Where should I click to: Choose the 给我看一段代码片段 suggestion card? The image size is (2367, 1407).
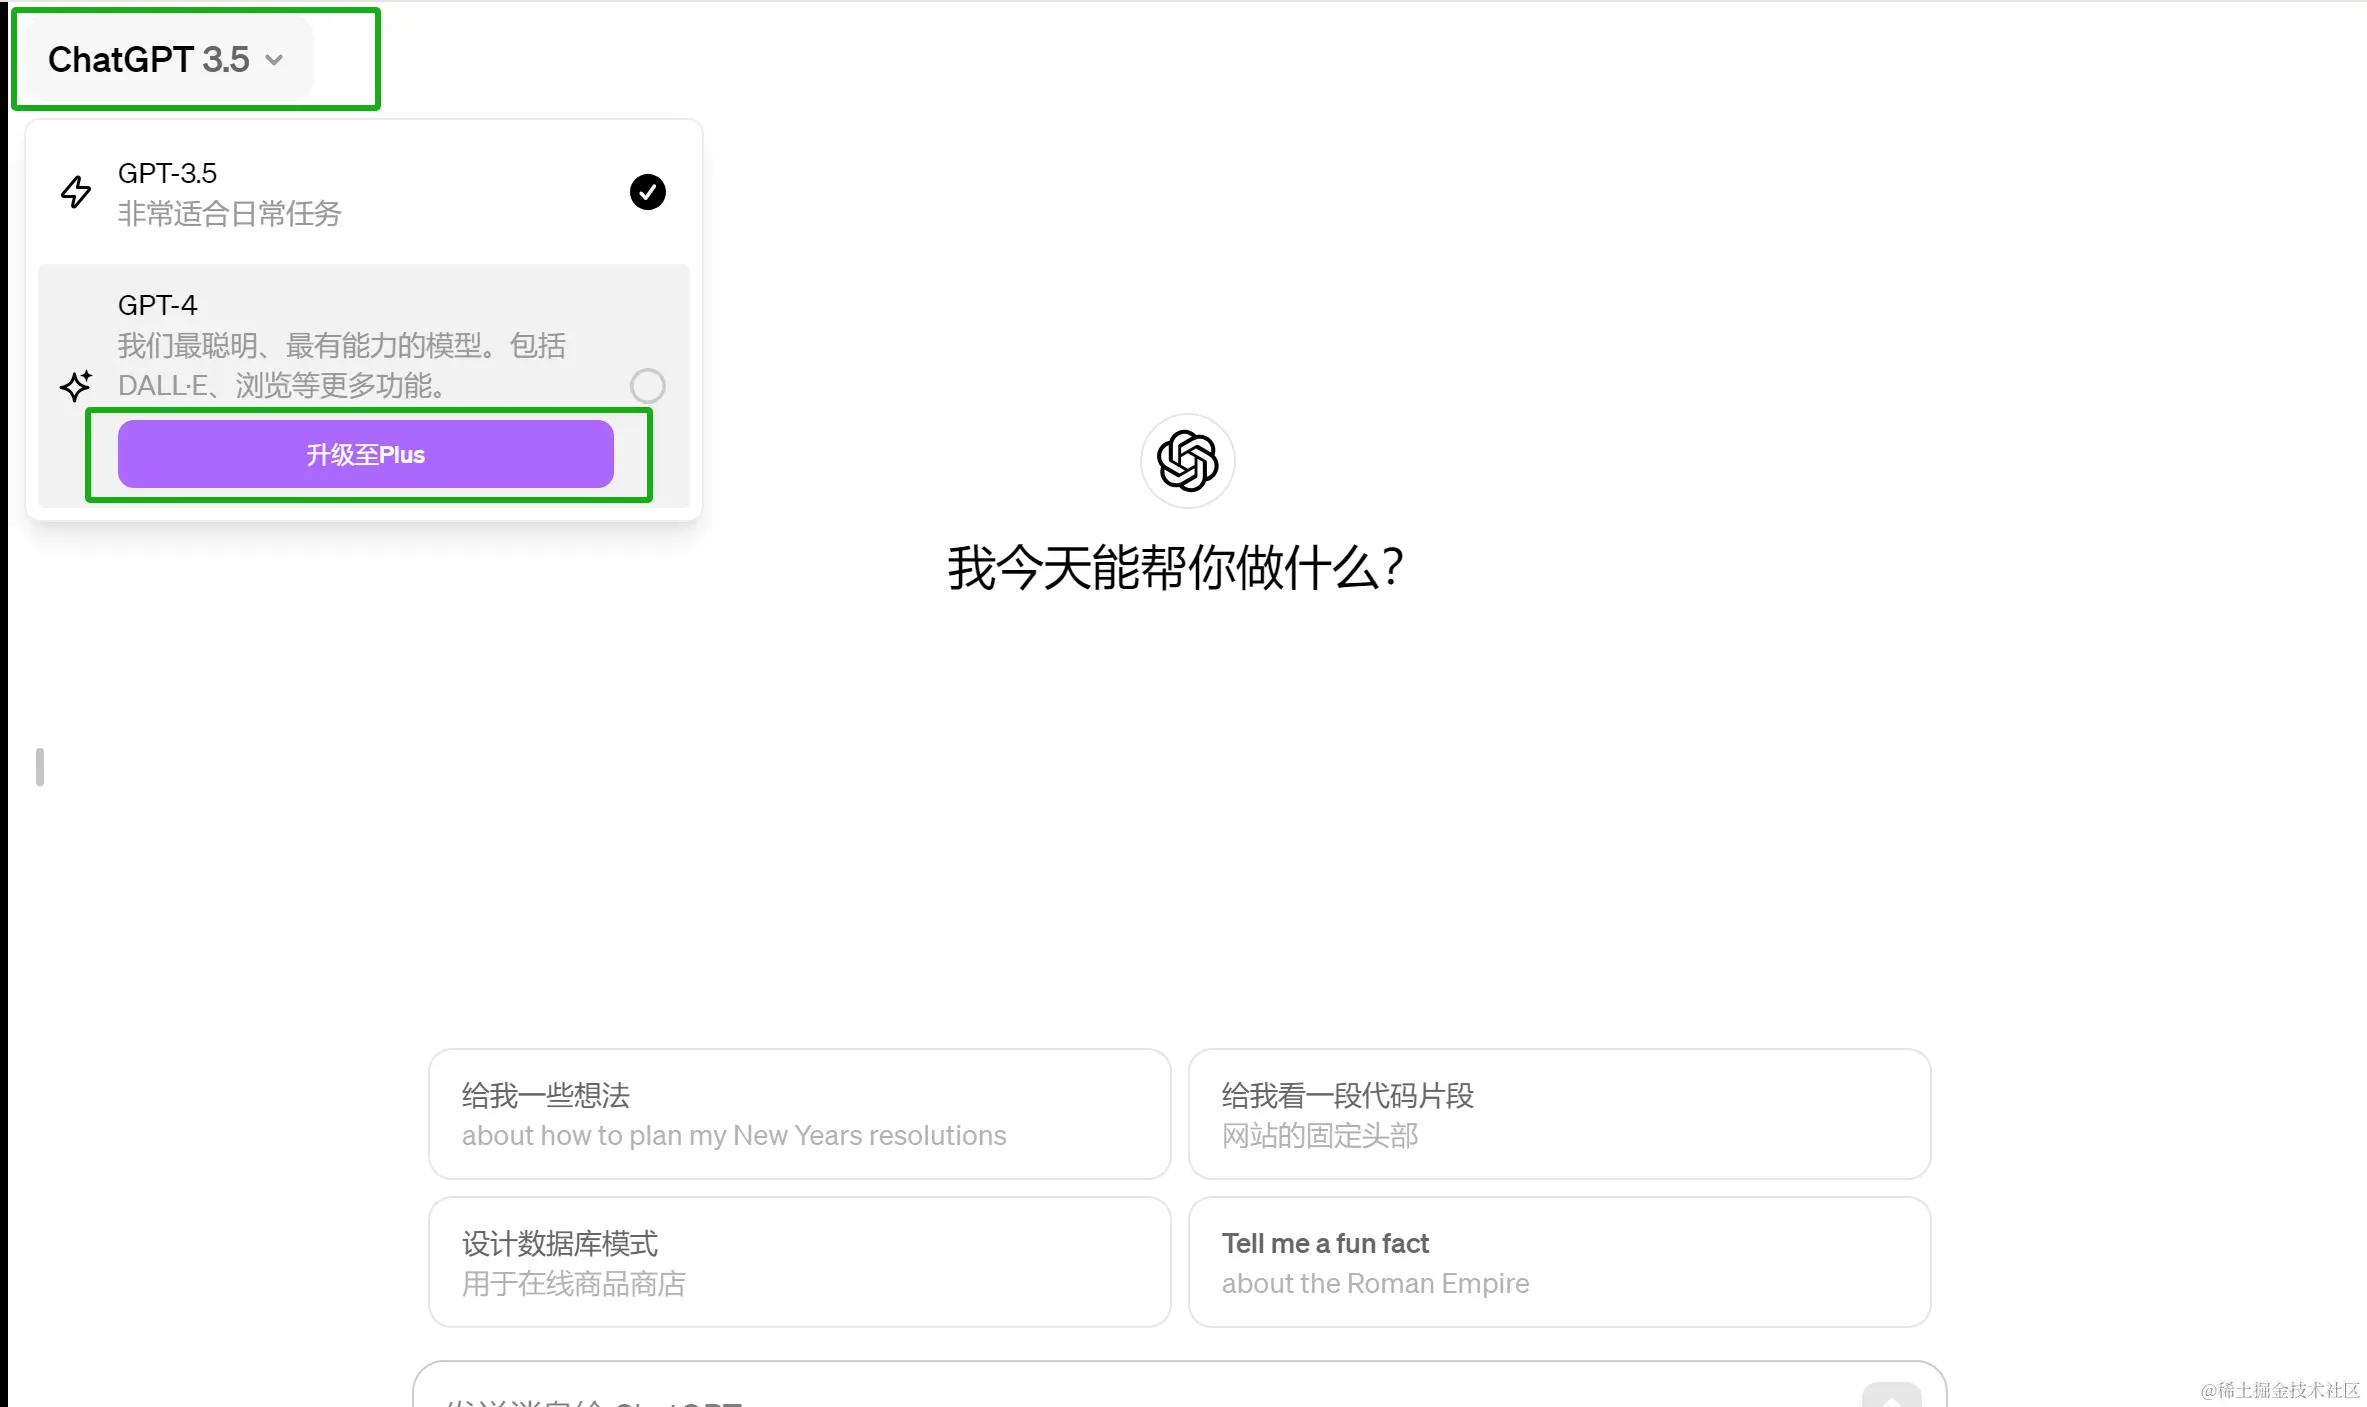coord(1558,1114)
